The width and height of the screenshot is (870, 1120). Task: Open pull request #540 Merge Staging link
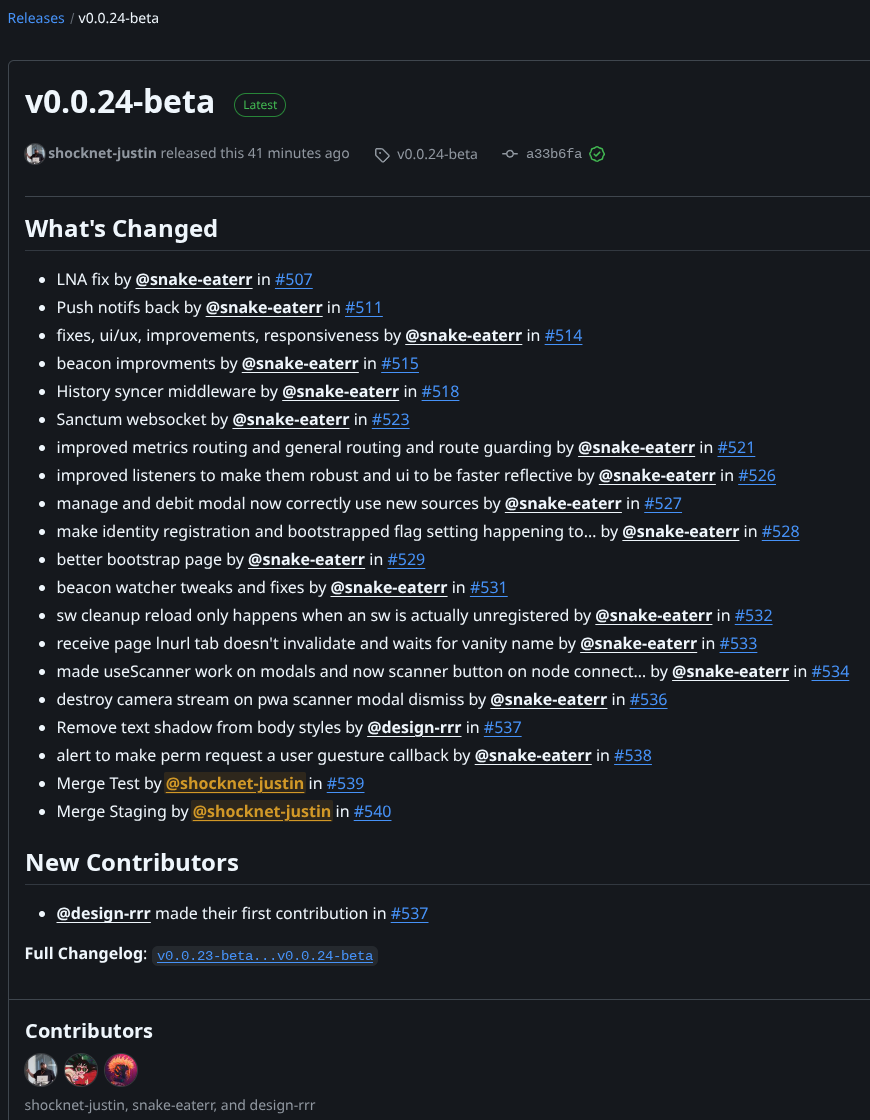click(372, 812)
